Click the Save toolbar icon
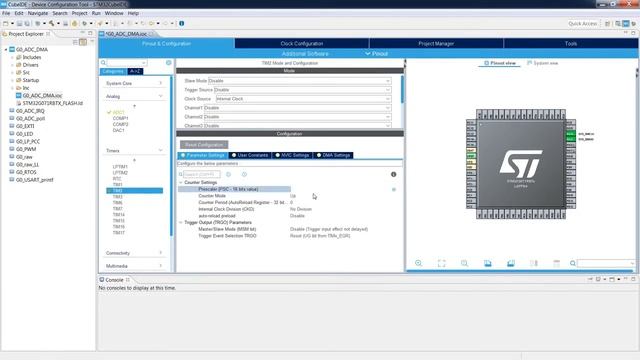Image resolution: width=640 pixels, height=360 pixels. [x=19, y=24]
